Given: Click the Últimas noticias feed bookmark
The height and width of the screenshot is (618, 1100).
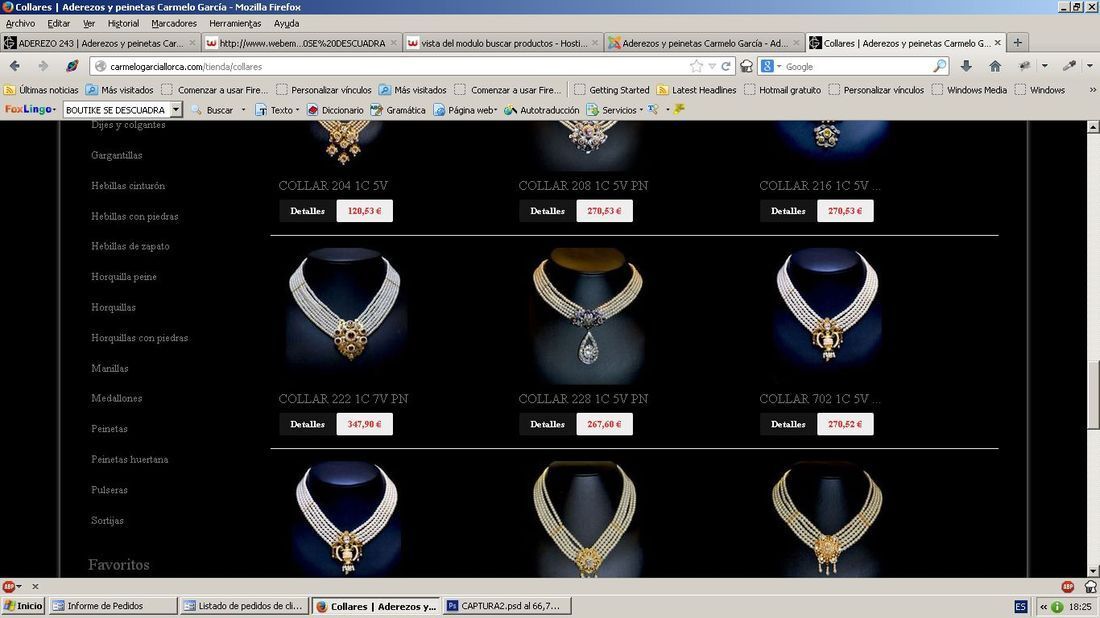Looking at the screenshot, I should 41,90.
